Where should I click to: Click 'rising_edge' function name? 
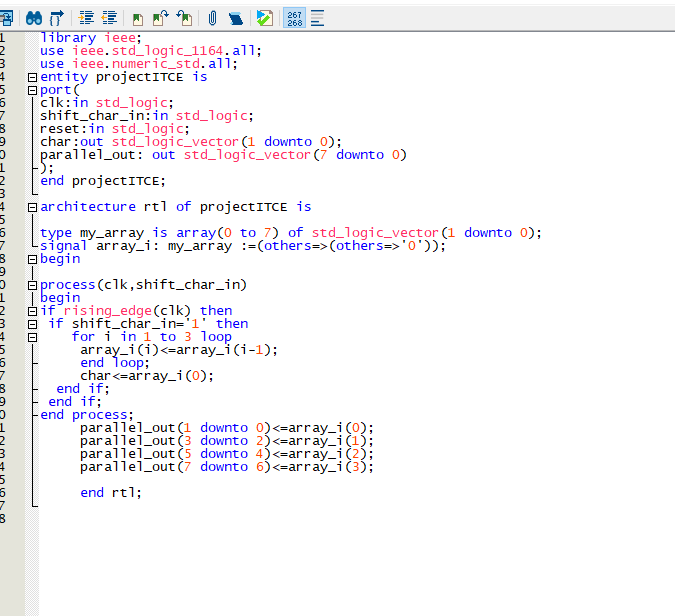click(108, 311)
